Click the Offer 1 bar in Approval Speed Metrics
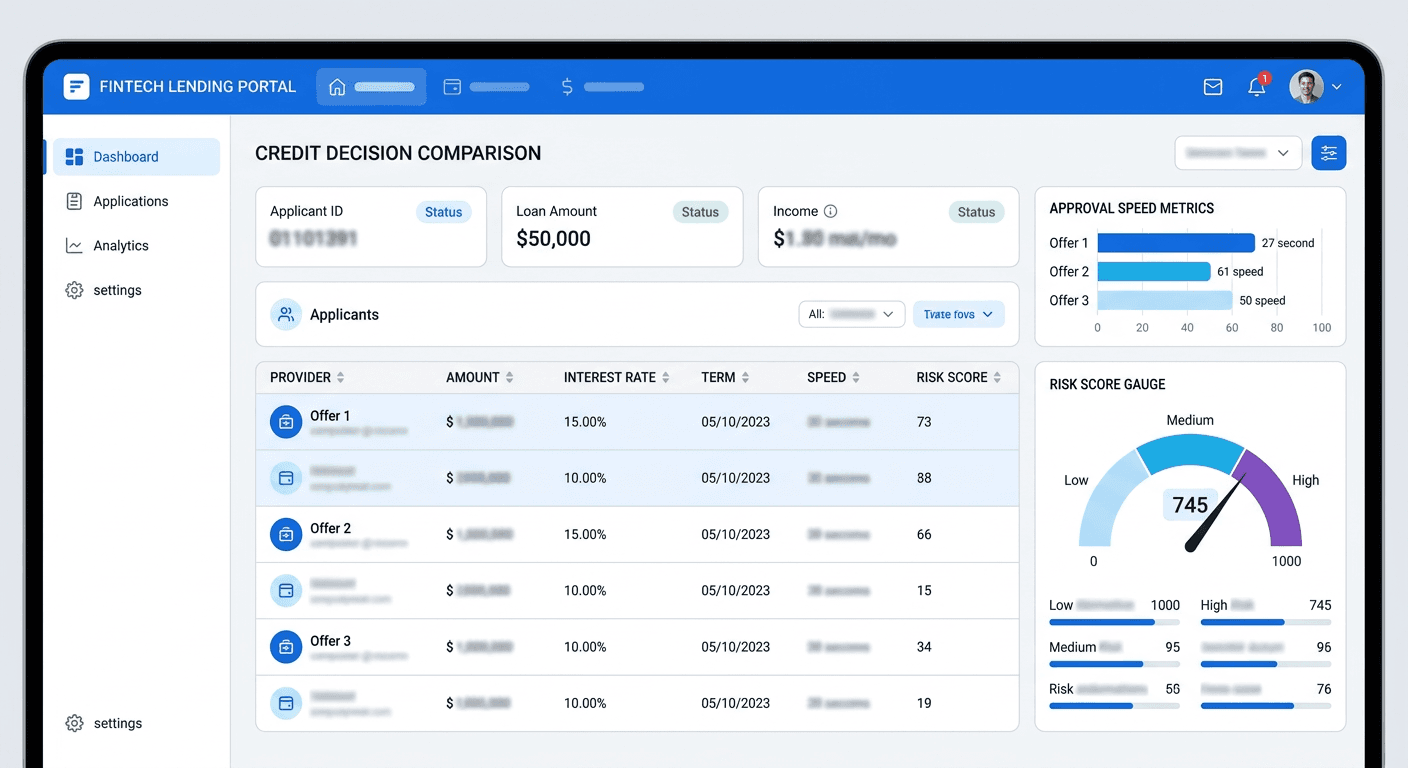The width and height of the screenshot is (1408, 768). (x=1176, y=243)
